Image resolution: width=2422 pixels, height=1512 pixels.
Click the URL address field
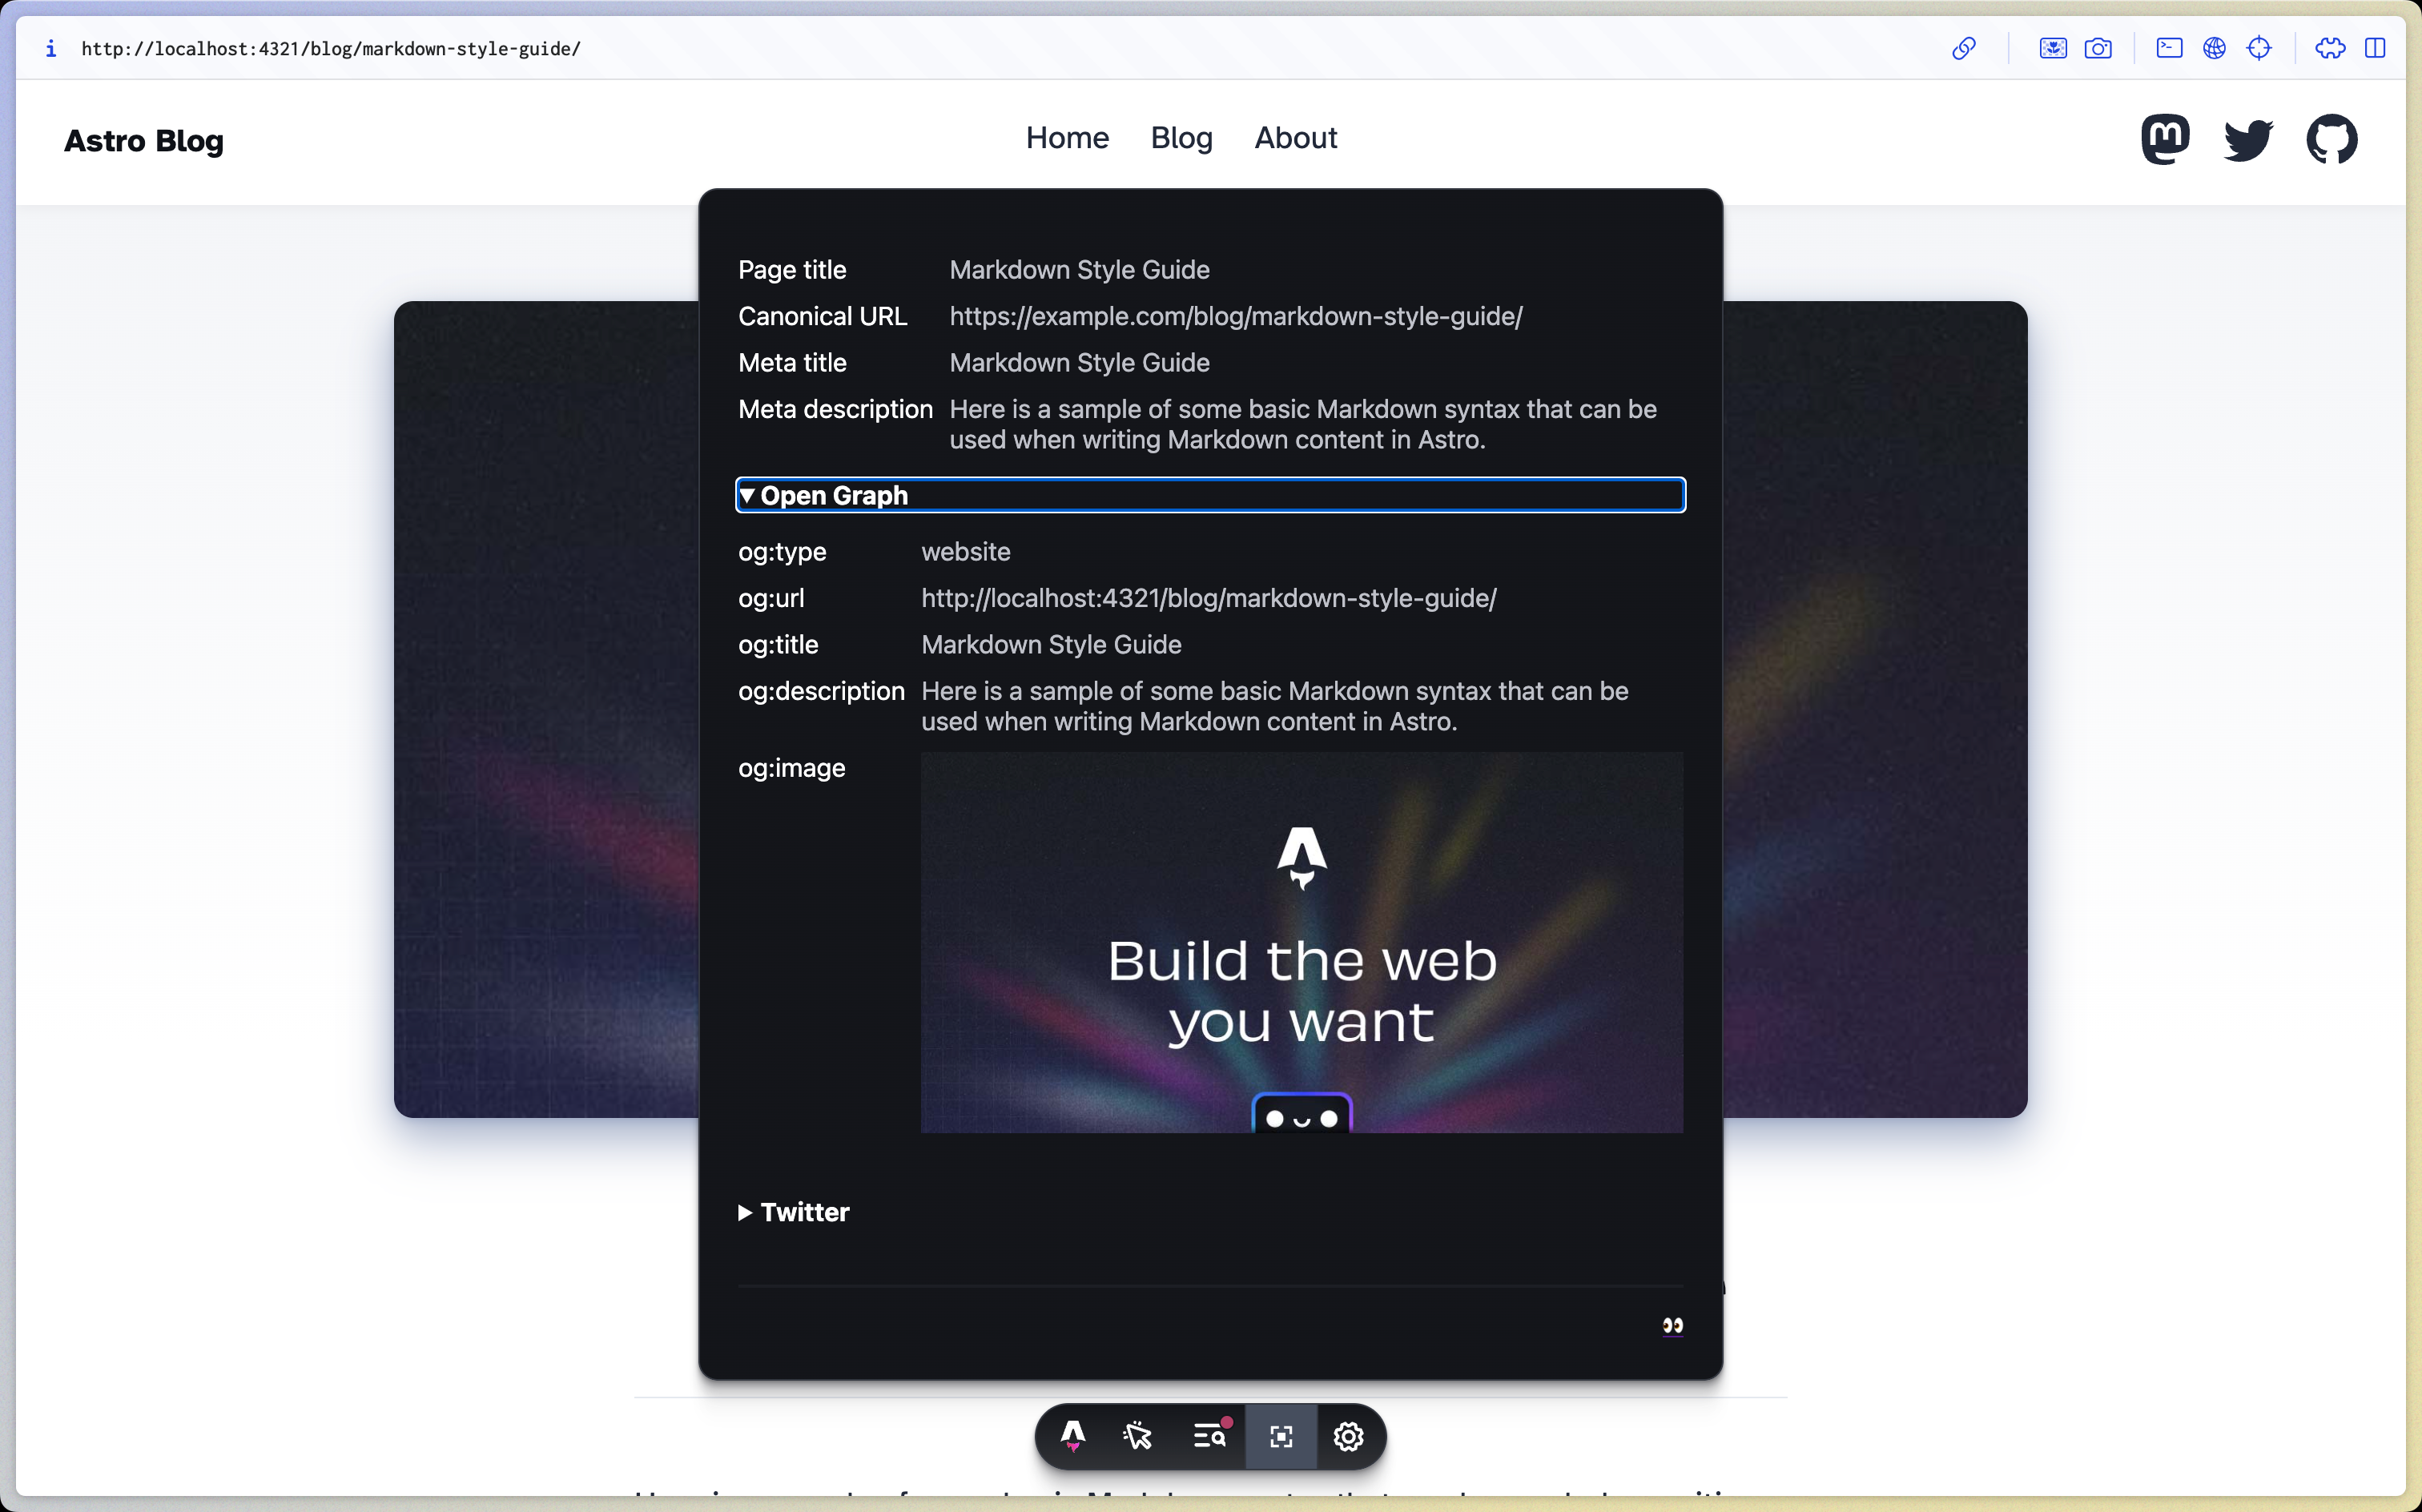pos(330,48)
